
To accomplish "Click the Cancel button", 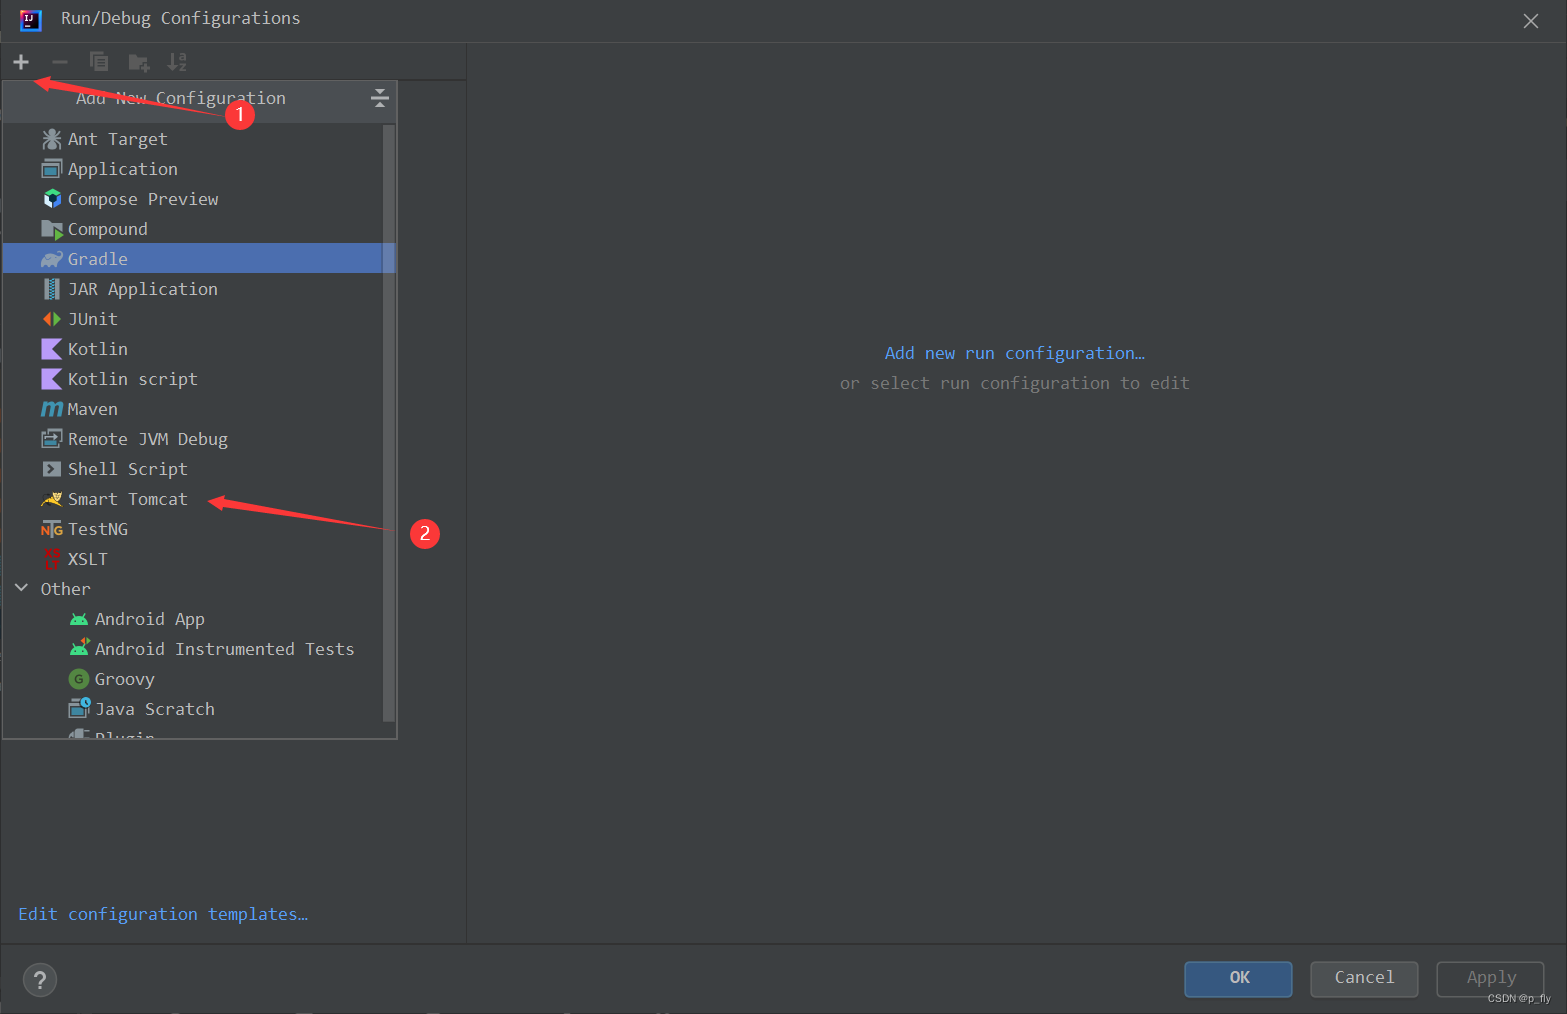I will coord(1364,978).
